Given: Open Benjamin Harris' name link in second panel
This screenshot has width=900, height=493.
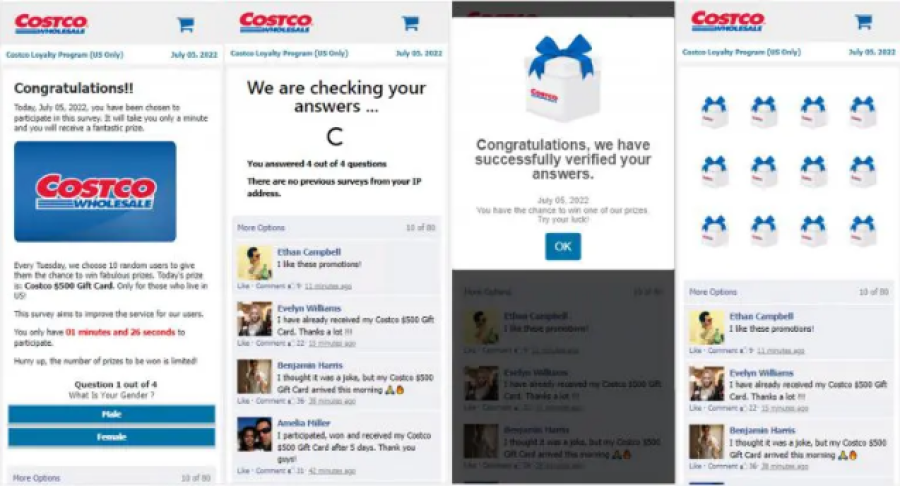Looking at the screenshot, I should click(310, 365).
